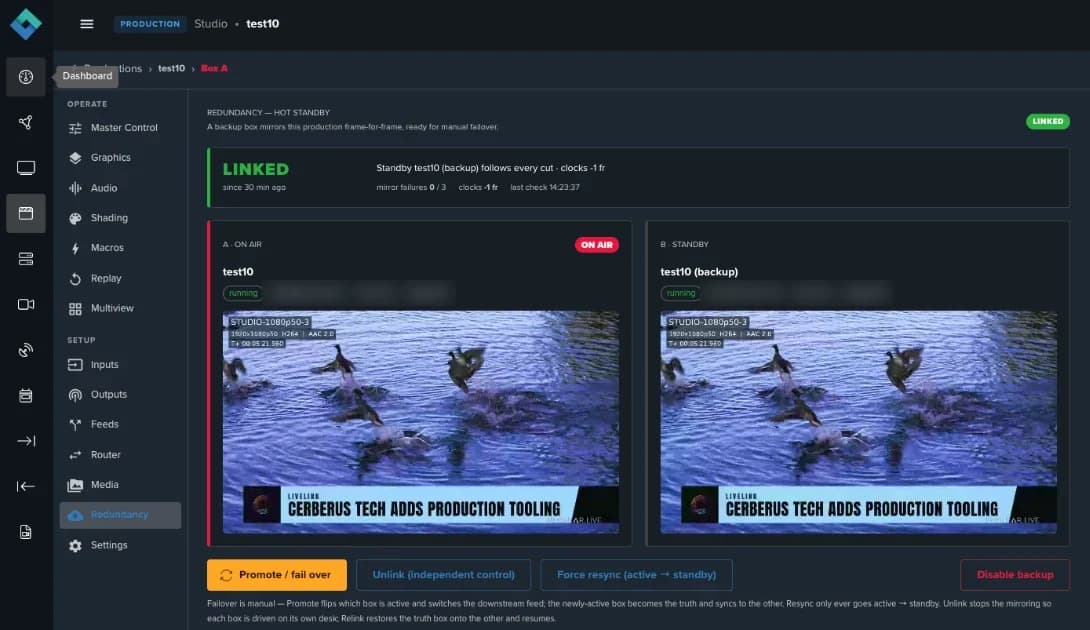Screen dimensions: 1090x630
Task: Click the Settings gear icon
Action: (75, 546)
